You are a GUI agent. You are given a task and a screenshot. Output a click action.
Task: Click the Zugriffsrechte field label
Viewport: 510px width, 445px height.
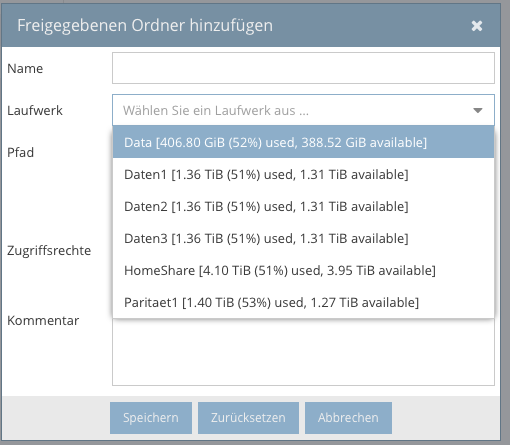(49, 250)
